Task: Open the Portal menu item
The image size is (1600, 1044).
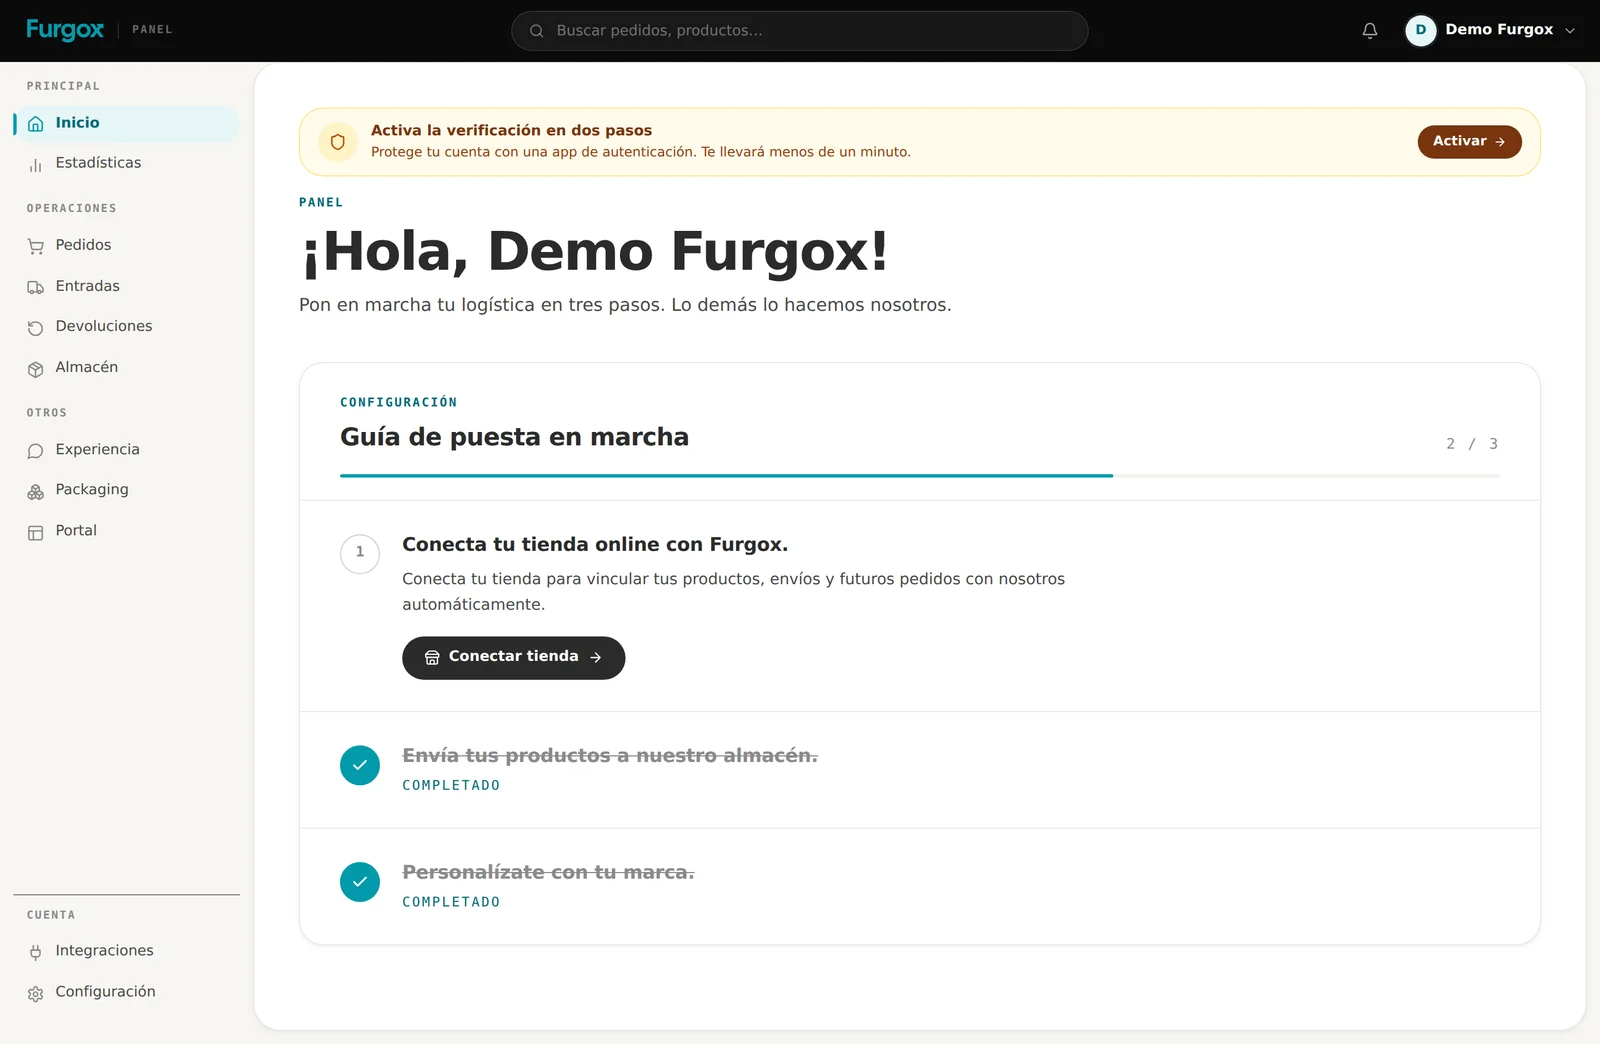Action: [126, 530]
